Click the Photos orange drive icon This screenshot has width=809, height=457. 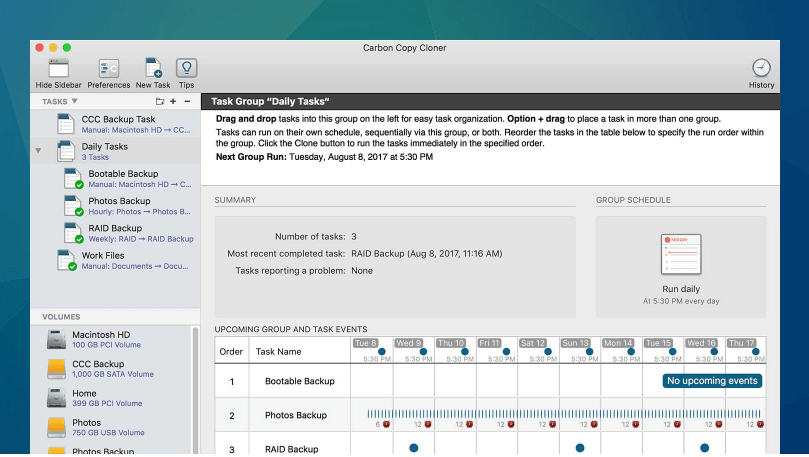point(56,427)
